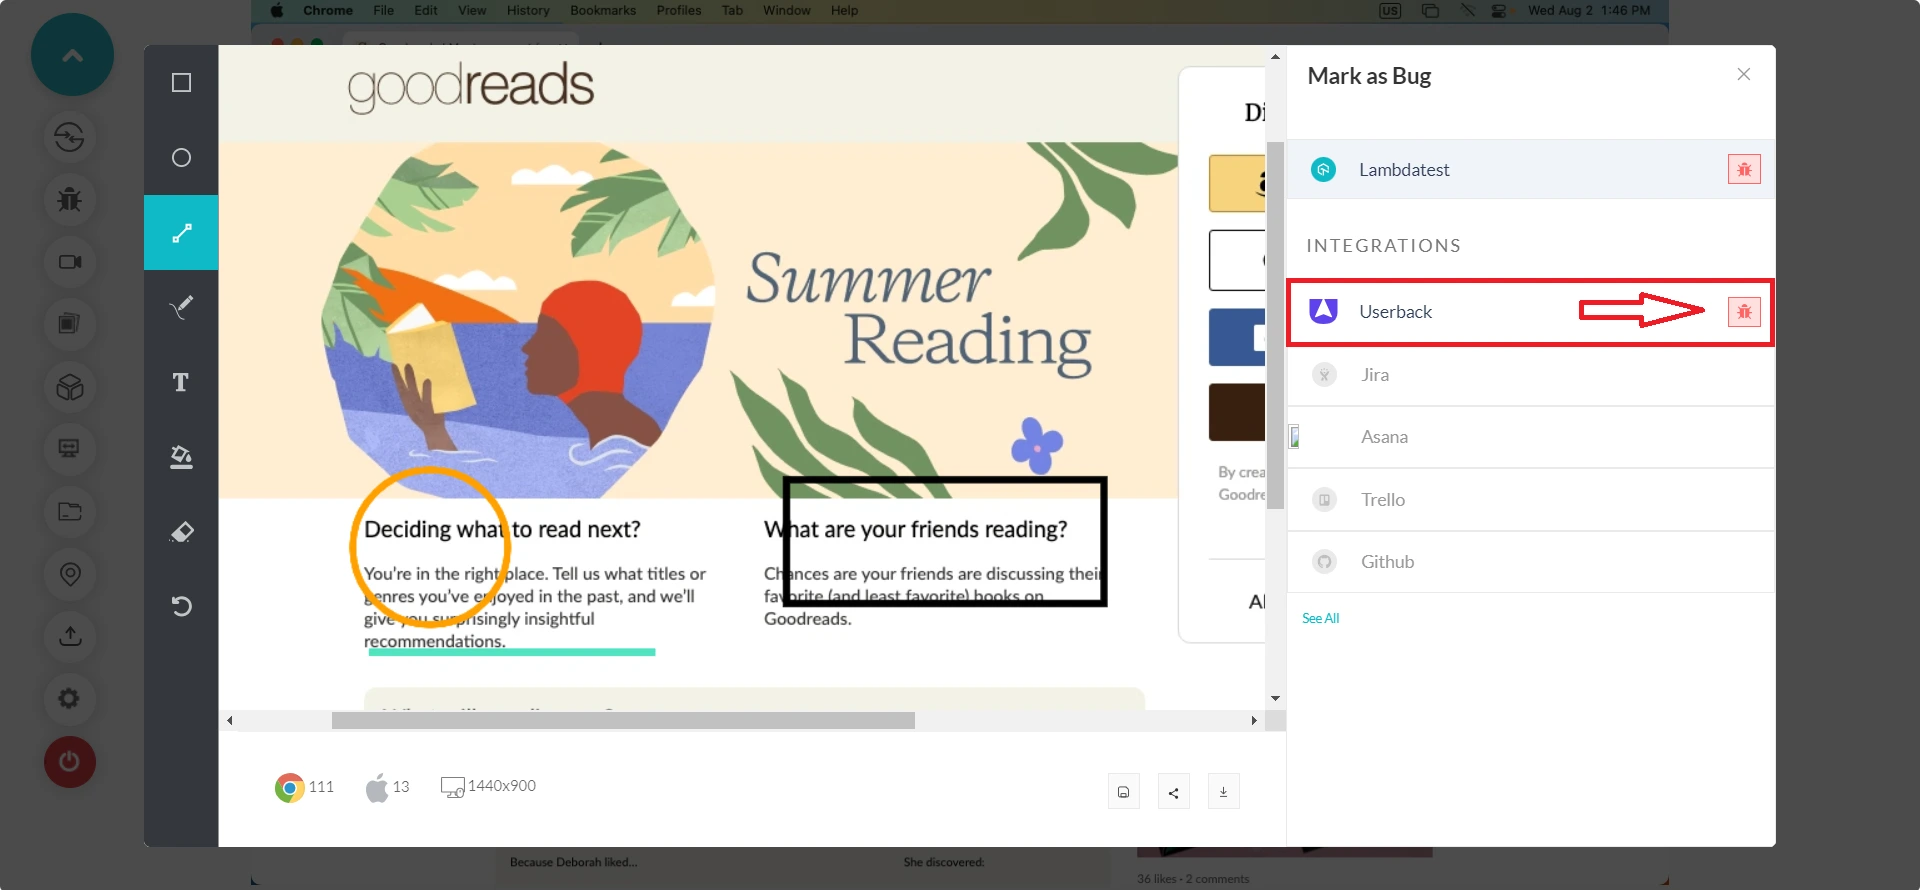The height and width of the screenshot is (890, 1920).
Task: Select the text annotation tool
Action: tap(181, 382)
